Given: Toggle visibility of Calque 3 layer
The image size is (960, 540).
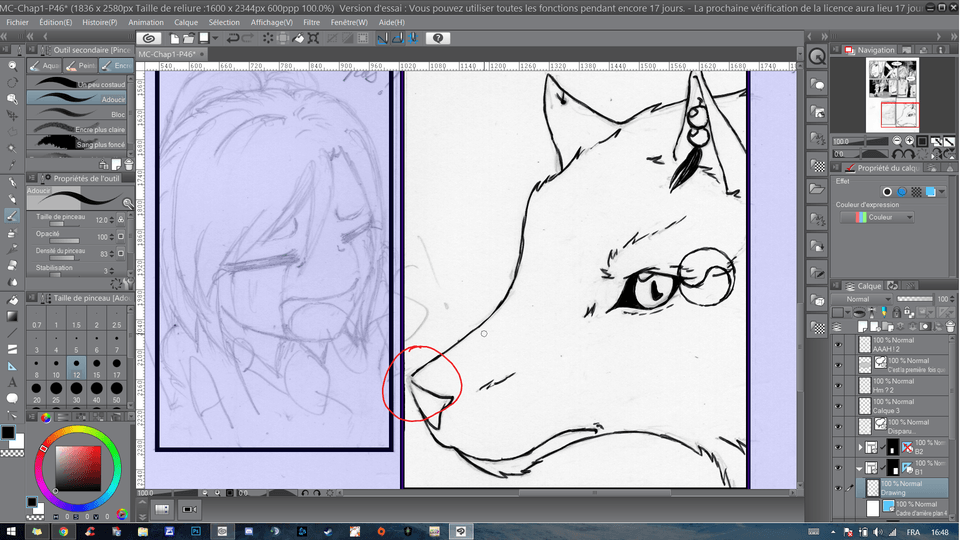Looking at the screenshot, I should point(838,406).
